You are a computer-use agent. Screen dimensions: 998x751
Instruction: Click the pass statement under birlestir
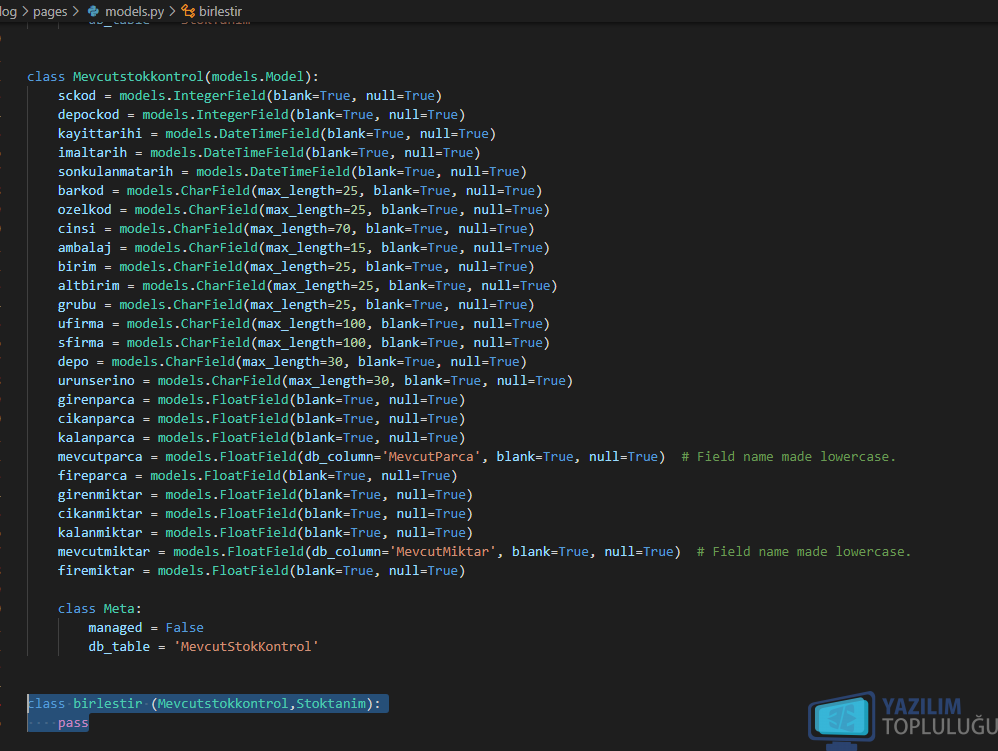click(73, 723)
